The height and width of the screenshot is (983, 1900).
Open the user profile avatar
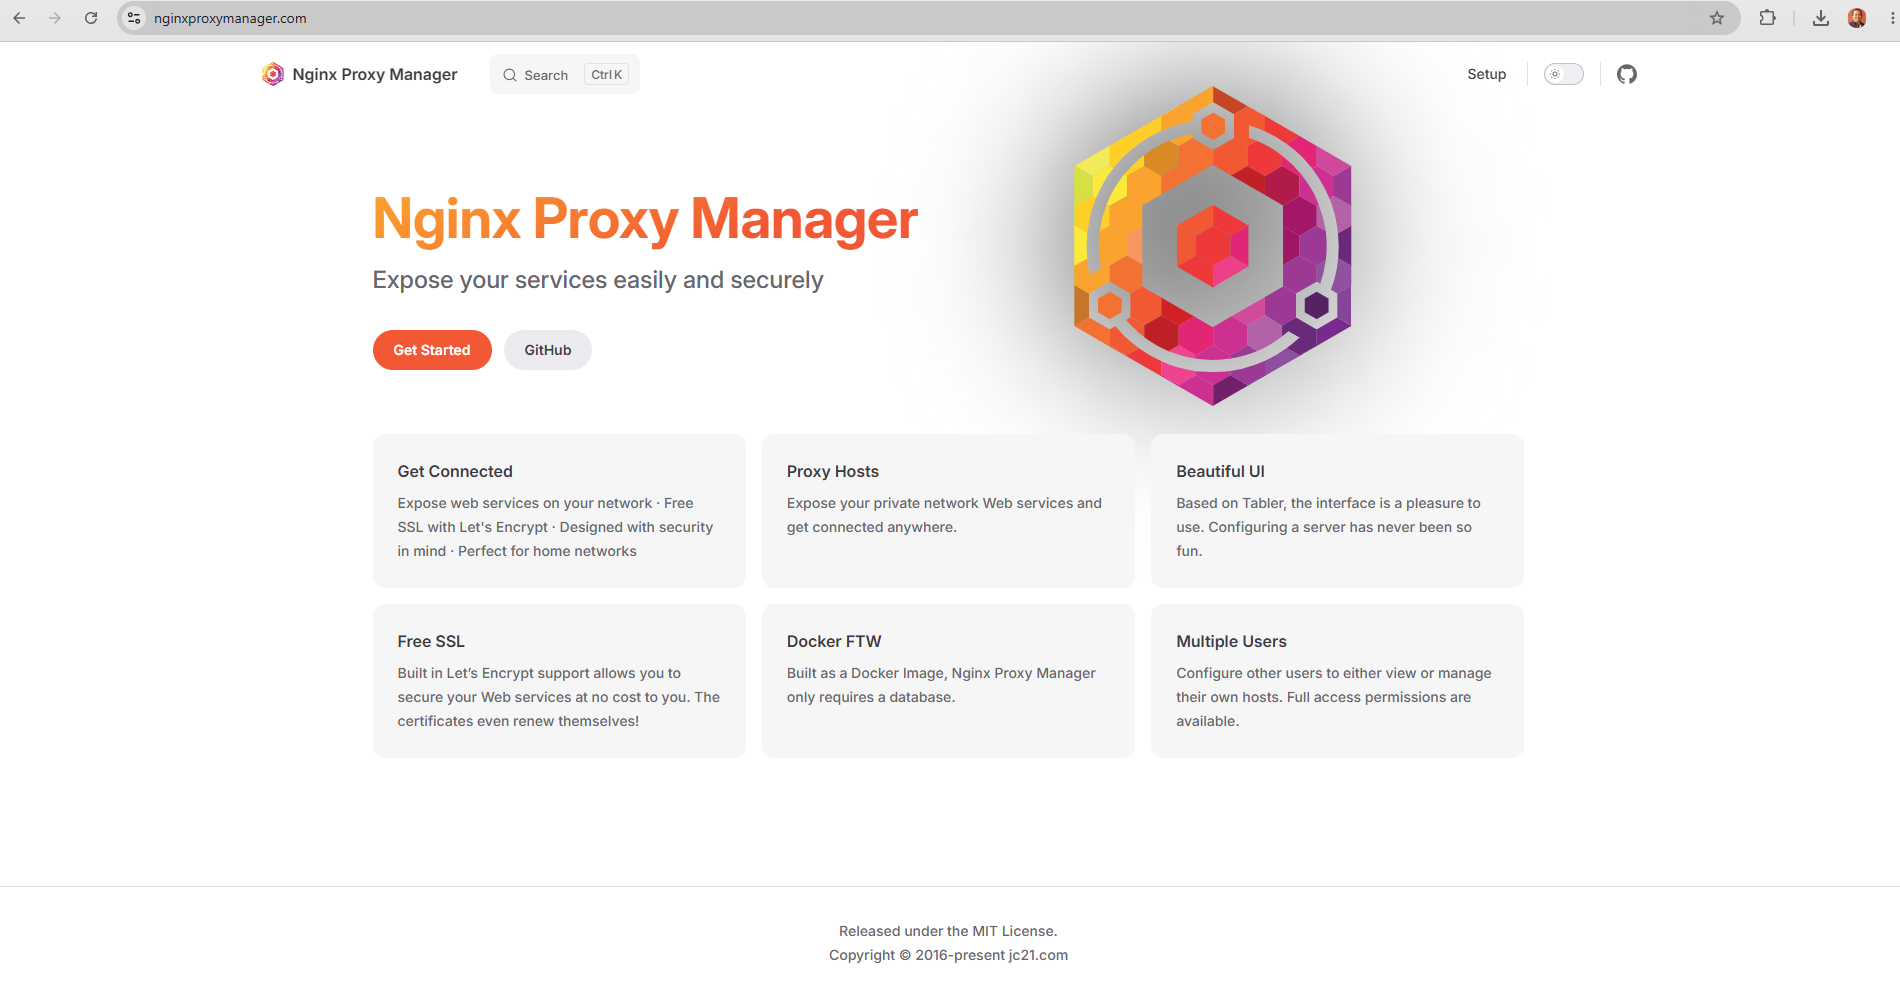pyautogui.click(x=1857, y=18)
